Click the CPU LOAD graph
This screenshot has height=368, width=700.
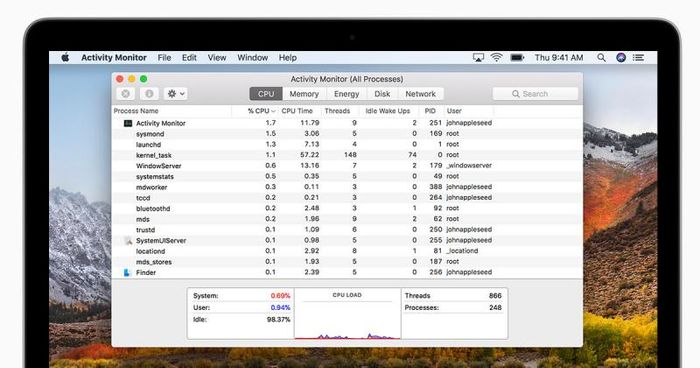click(347, 314)
